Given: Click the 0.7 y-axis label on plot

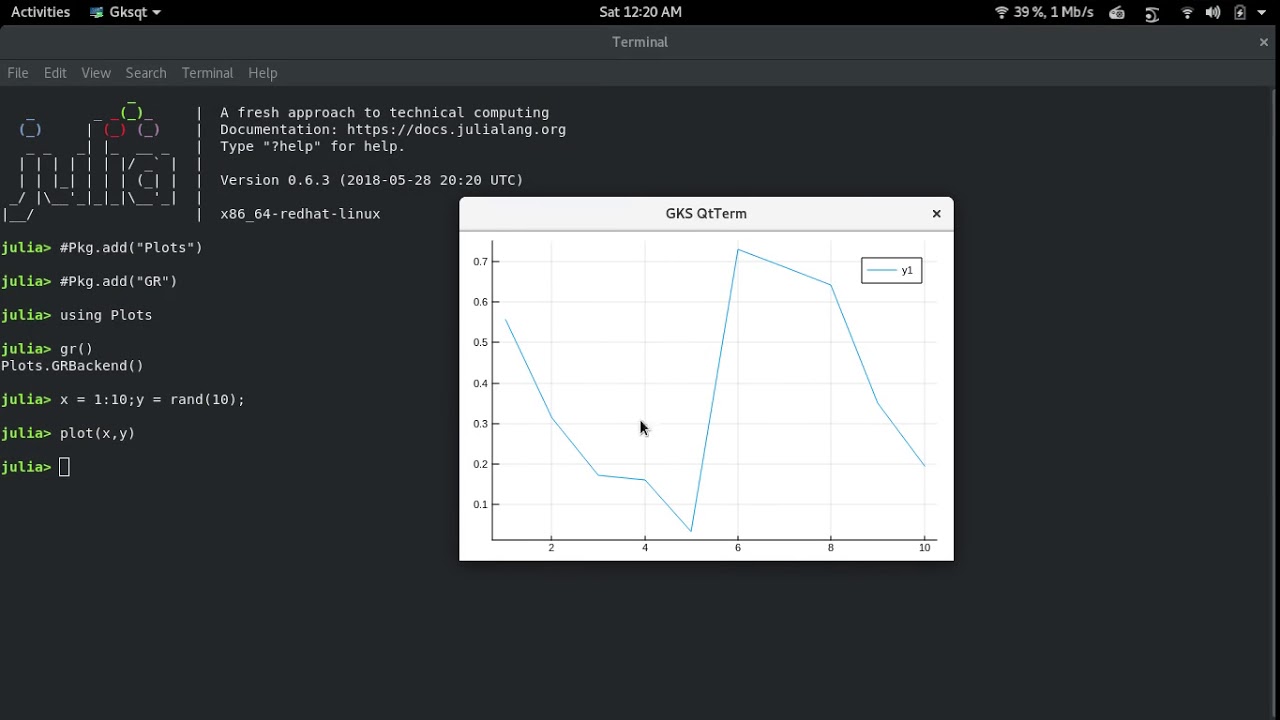Looking at the screenshot, I should coord(480,262).
